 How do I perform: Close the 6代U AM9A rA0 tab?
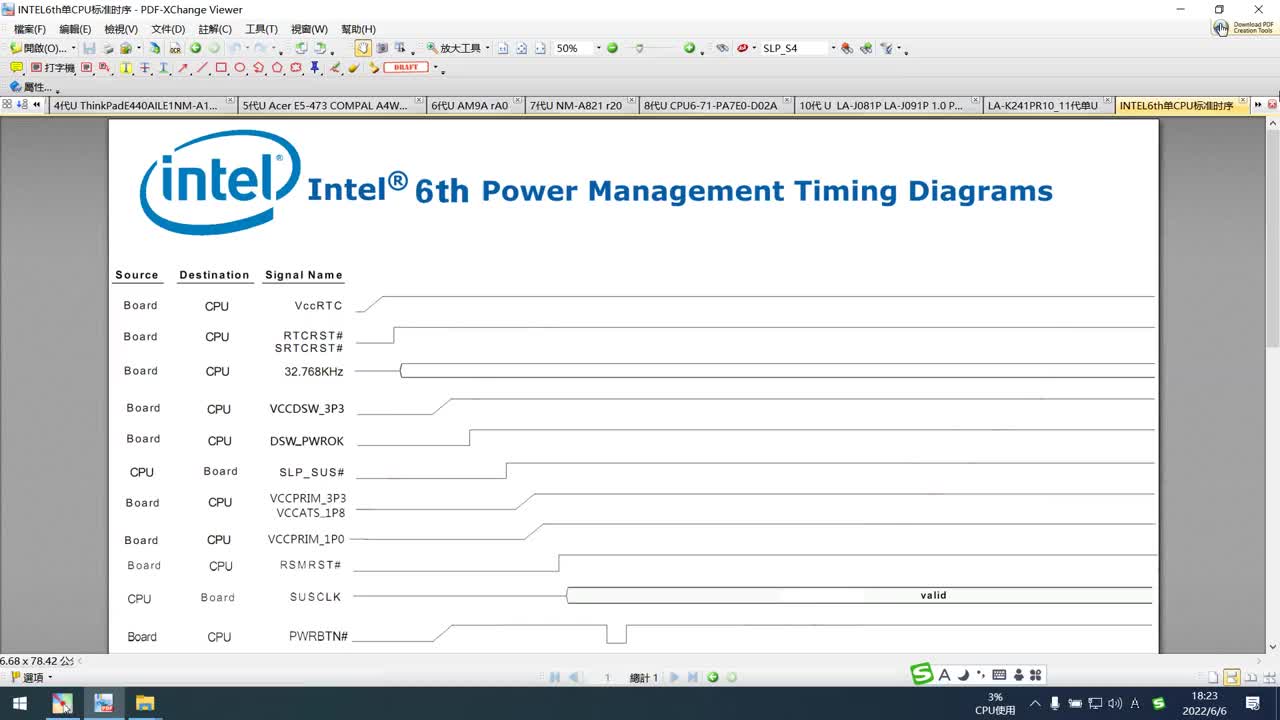pos(519,102)
